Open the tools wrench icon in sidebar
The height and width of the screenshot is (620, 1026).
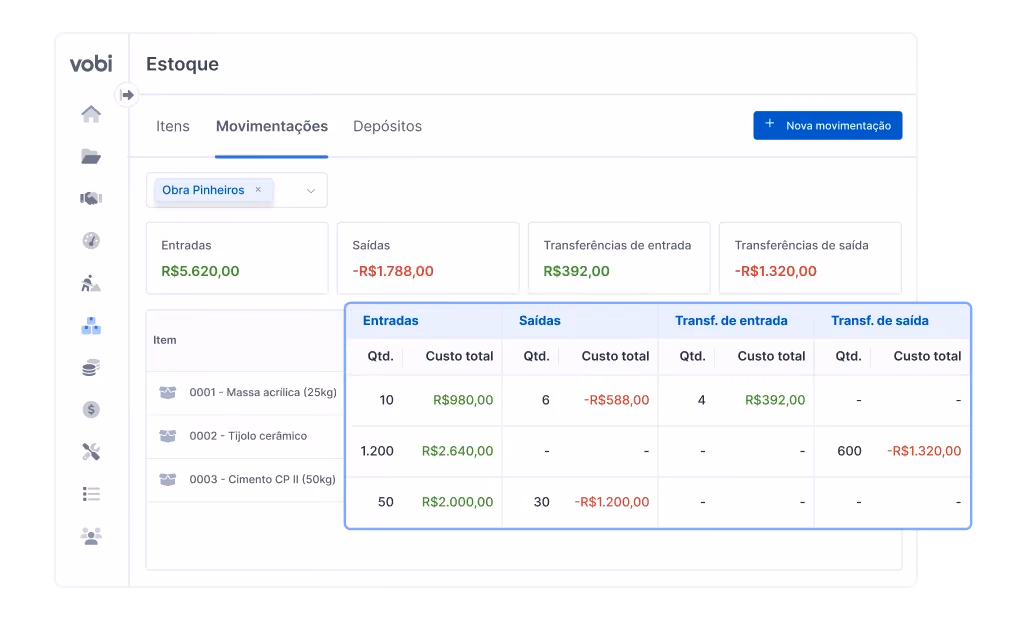(91, 452)
